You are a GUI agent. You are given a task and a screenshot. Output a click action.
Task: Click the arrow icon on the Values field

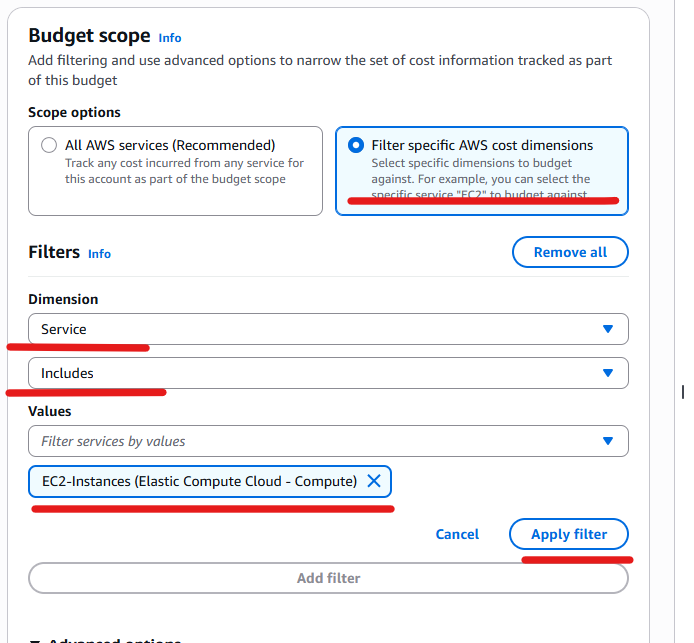(x=608, y=441)
